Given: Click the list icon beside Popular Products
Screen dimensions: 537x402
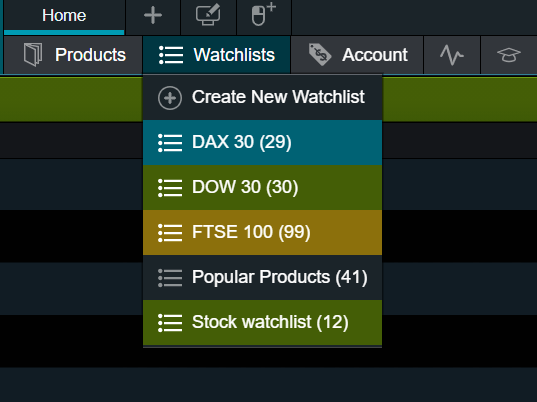Looking at the screenshot, I should coord(170,278).
